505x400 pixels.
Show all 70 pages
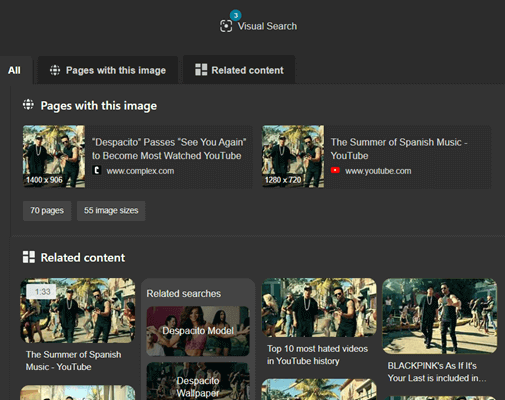point(47,211)
